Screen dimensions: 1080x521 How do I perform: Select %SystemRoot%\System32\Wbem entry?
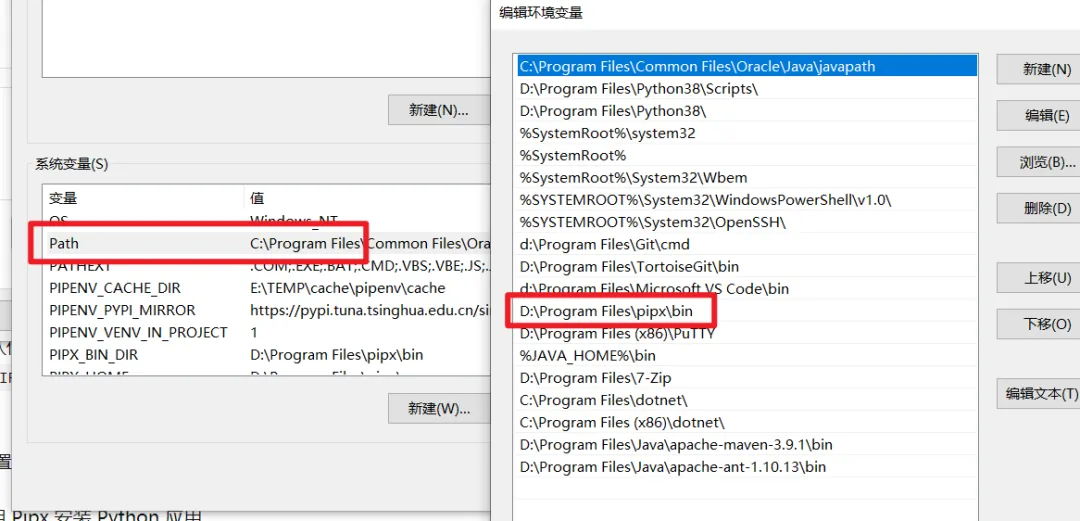(x=747, y=178)
